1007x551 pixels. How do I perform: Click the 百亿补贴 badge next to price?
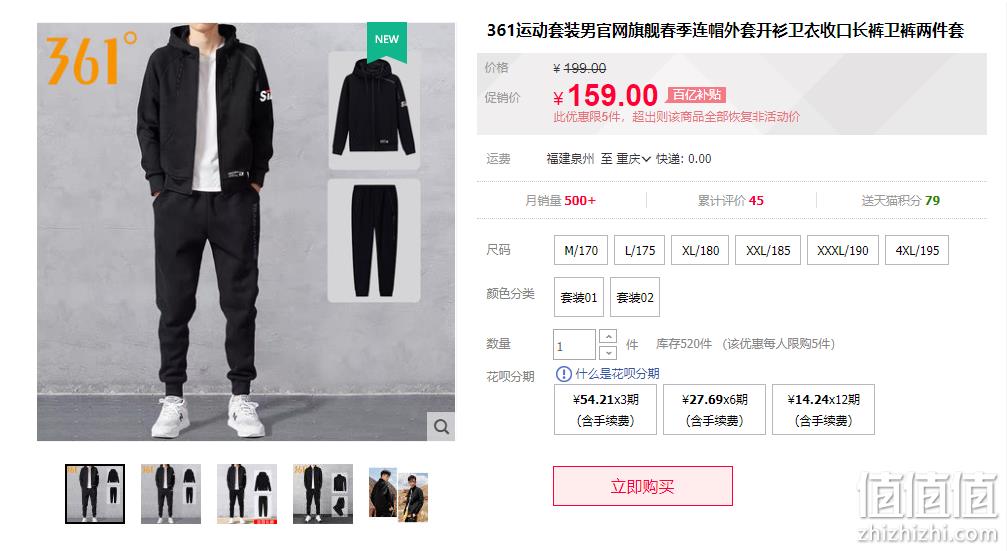[x=696, y=95]
